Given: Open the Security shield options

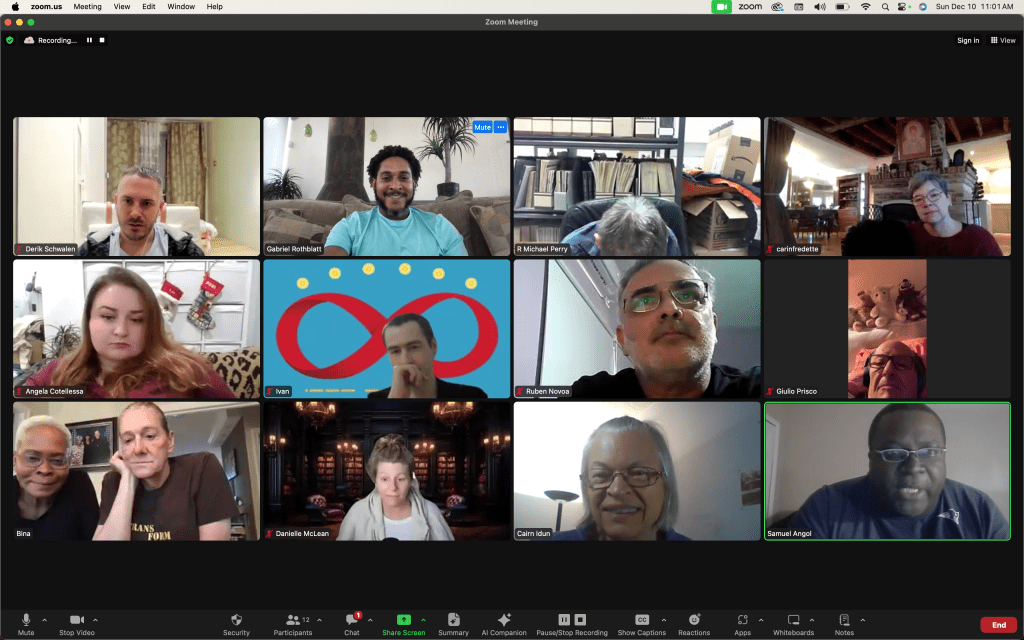Looking at the screenshot, I should pos(236,623).
